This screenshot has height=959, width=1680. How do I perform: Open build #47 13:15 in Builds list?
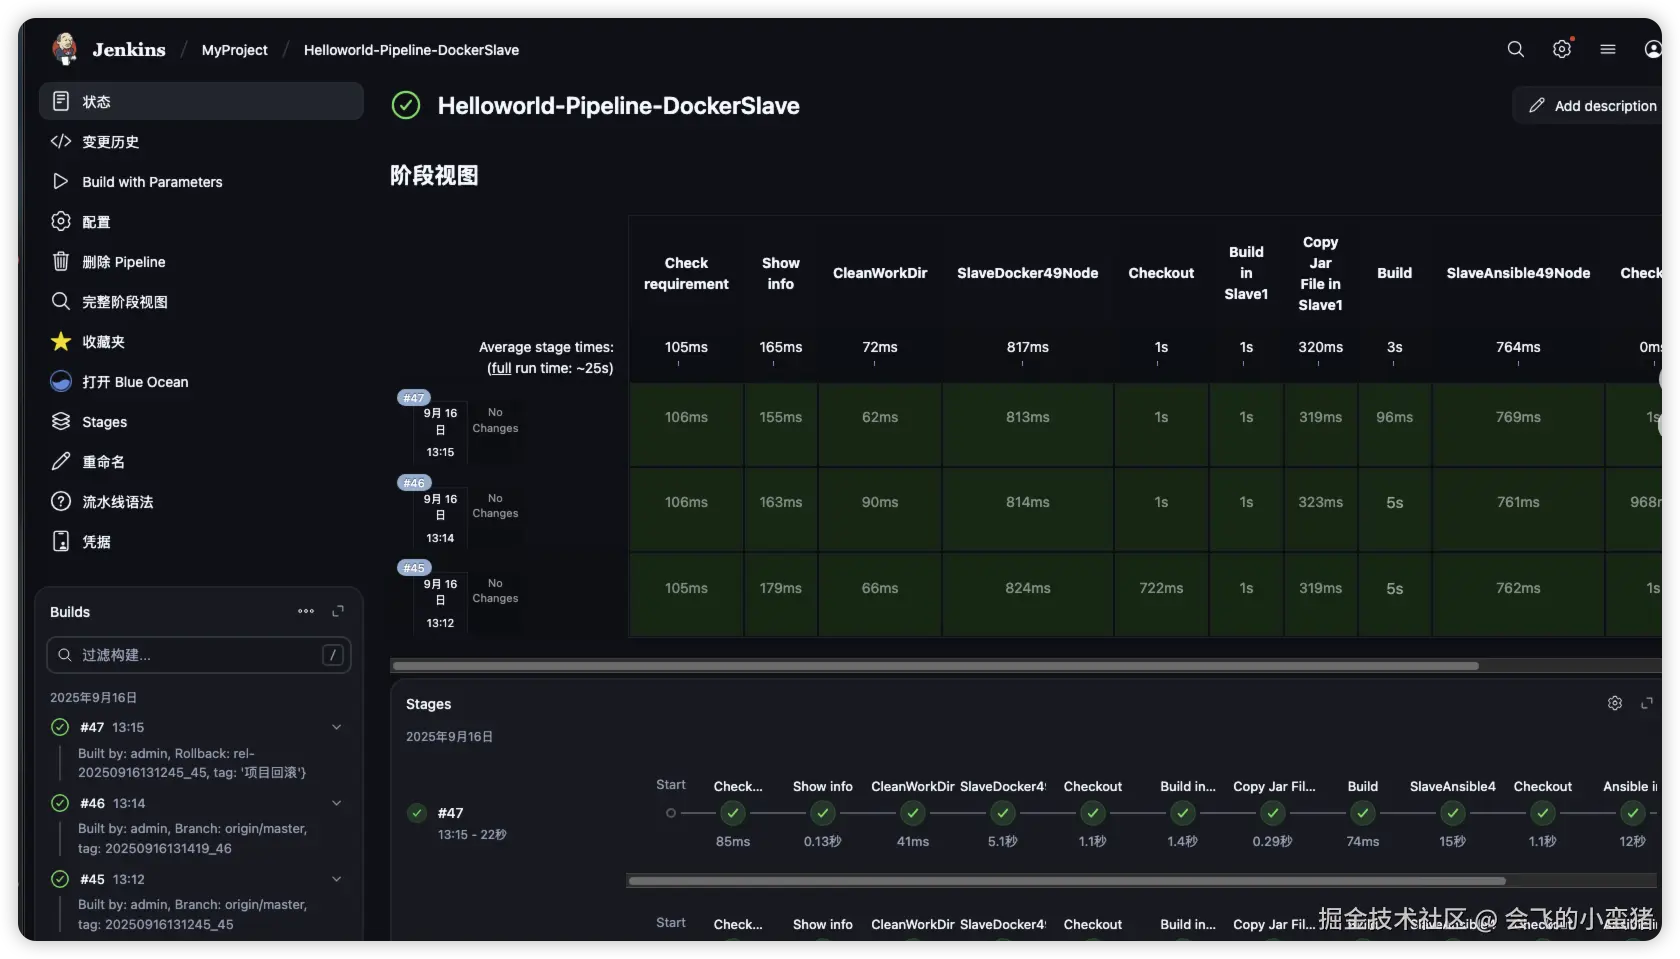[x=112, y=727]
